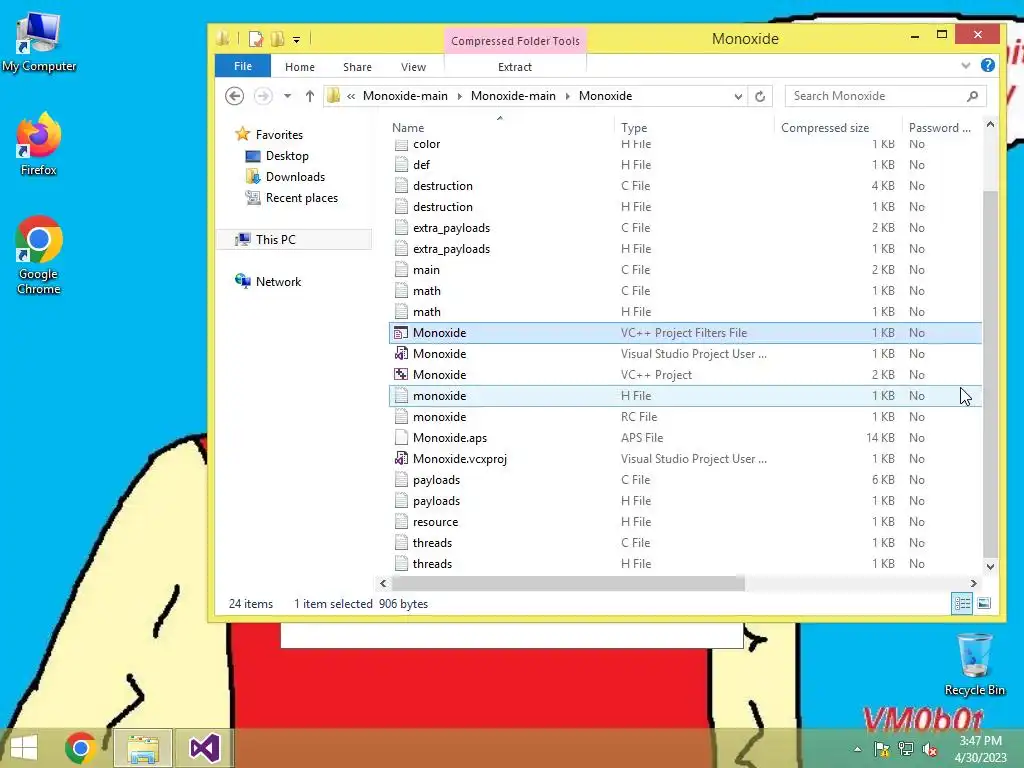Launch Chrome from the taskbar
1024x768 pixels.
[x=80, y=748]
